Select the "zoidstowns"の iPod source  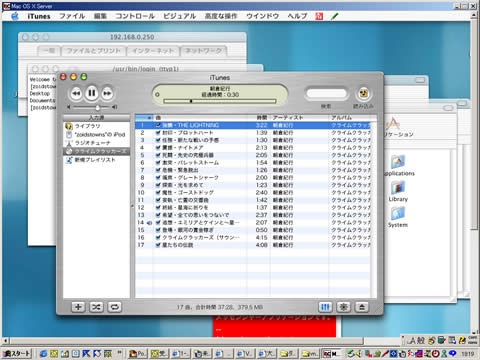pos(96,134)
